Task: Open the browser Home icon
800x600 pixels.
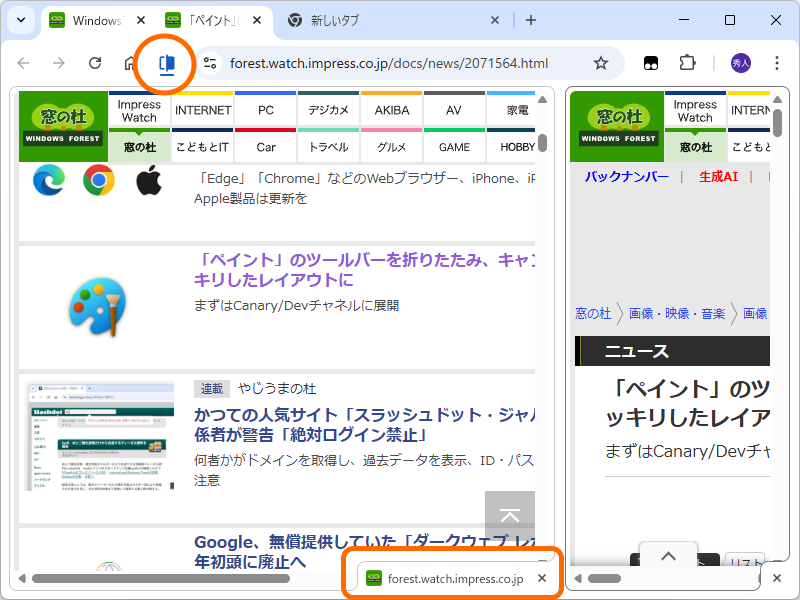Action: [x=130, y=62]
